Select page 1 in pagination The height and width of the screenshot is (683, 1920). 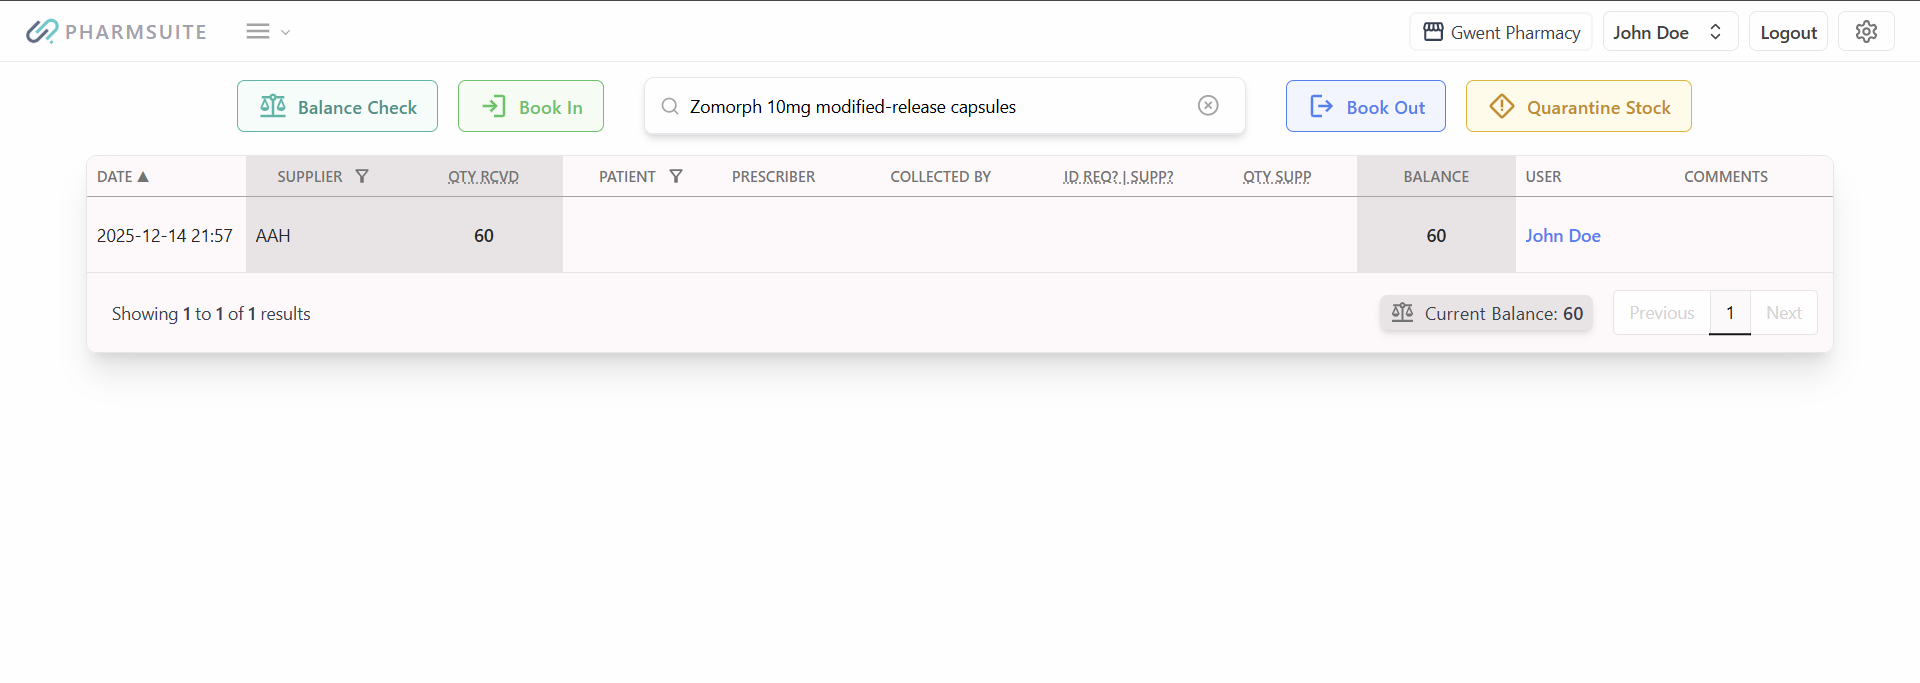(1729, 314)
